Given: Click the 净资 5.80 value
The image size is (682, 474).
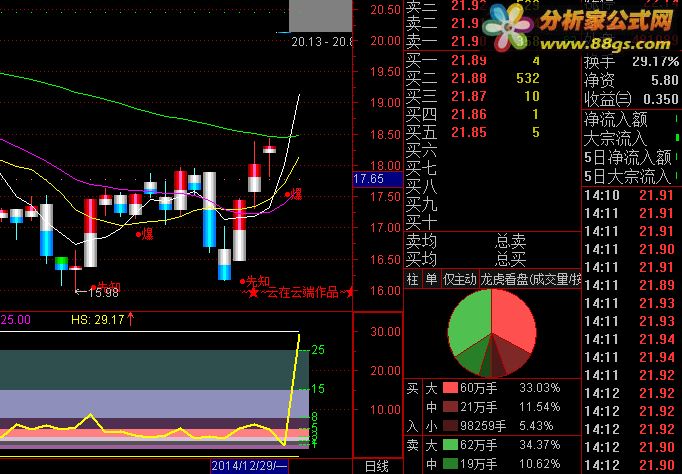Looking at the screenshot, I should 665,80.
